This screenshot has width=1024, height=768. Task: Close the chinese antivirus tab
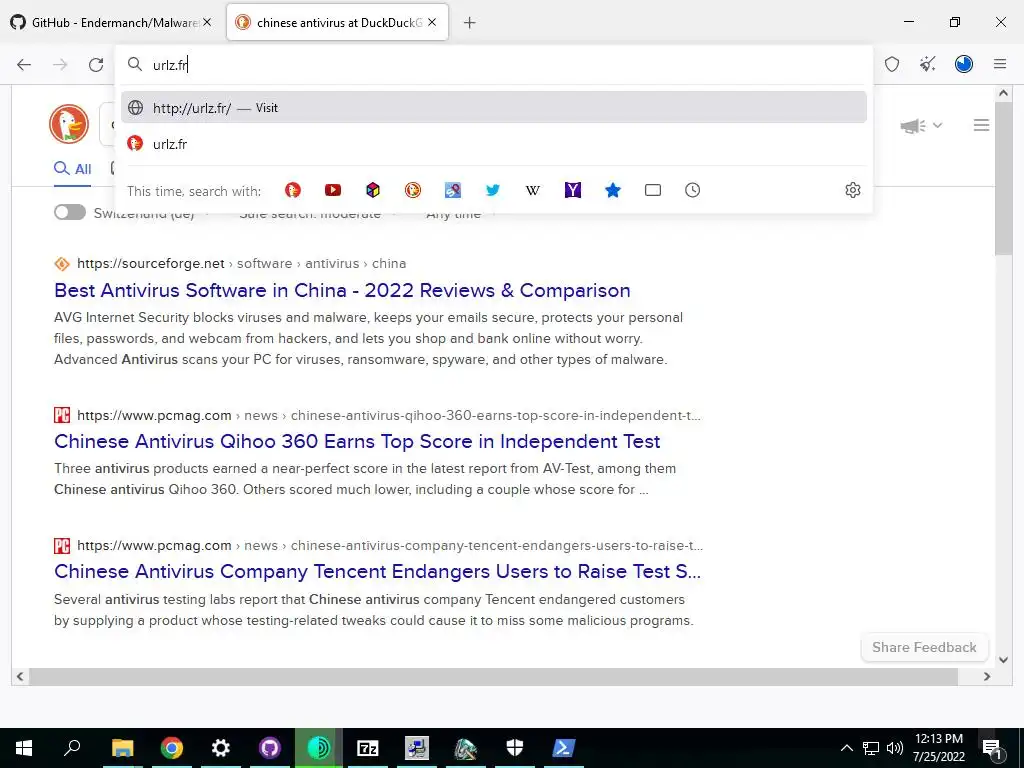432,22
